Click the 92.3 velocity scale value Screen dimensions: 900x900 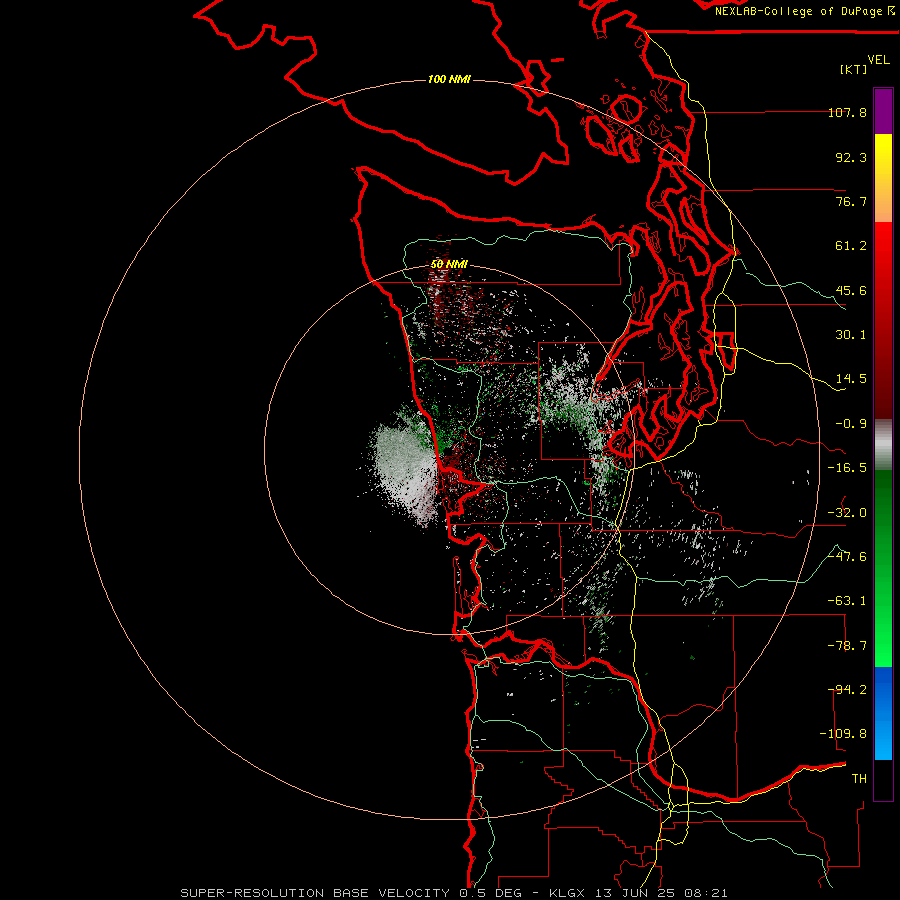(x=851, y=157)
